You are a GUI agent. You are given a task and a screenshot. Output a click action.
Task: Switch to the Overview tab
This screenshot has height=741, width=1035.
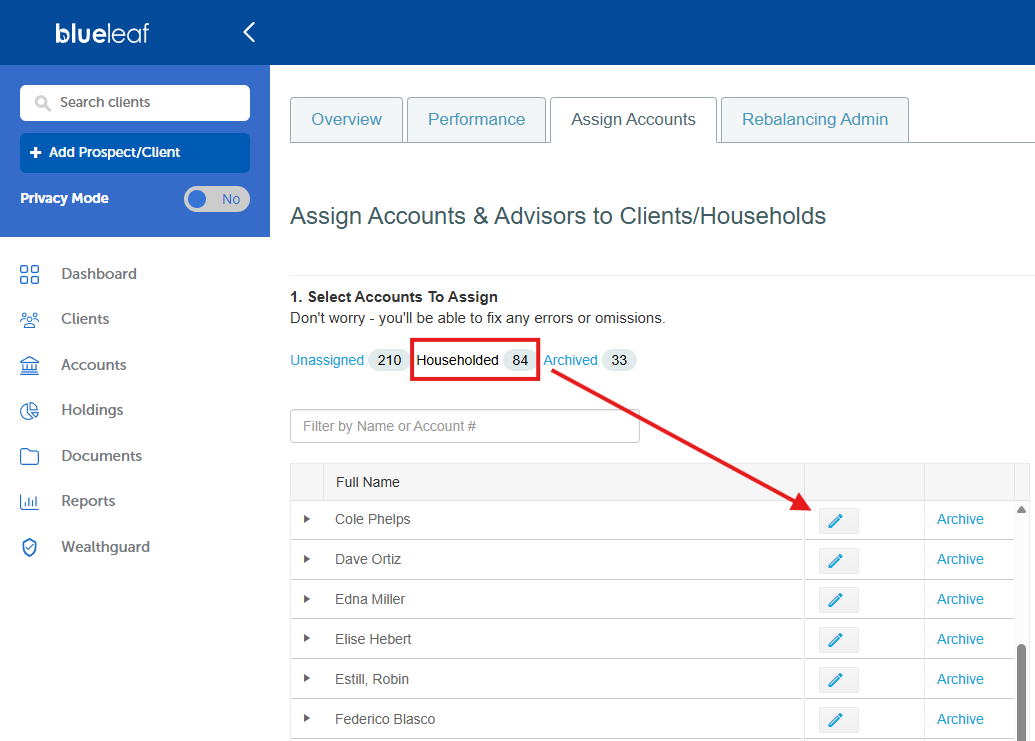coord(347,119)
